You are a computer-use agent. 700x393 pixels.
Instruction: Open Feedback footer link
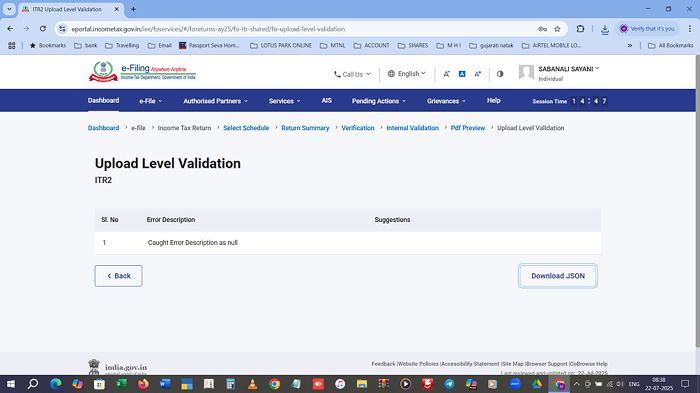(383, 364)
